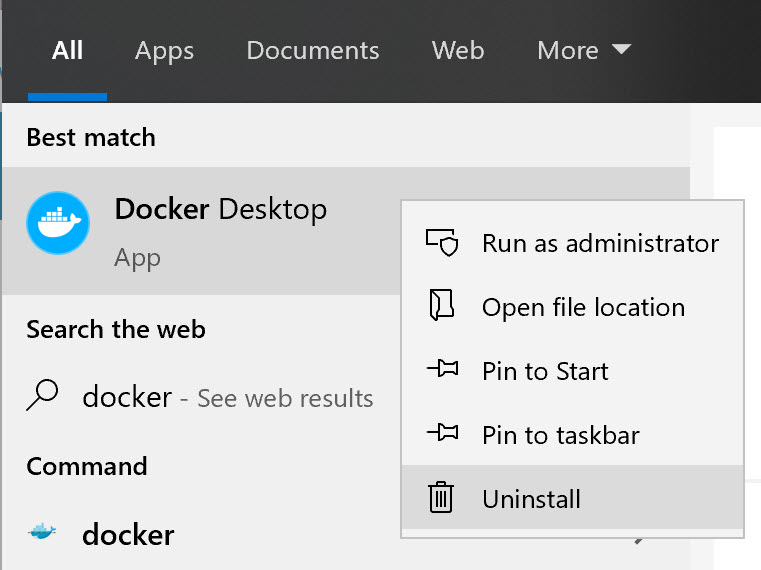Viewport: 761px width, 570px height.
Task: Click the small whale icon of docker command
Action: [43, 533]
